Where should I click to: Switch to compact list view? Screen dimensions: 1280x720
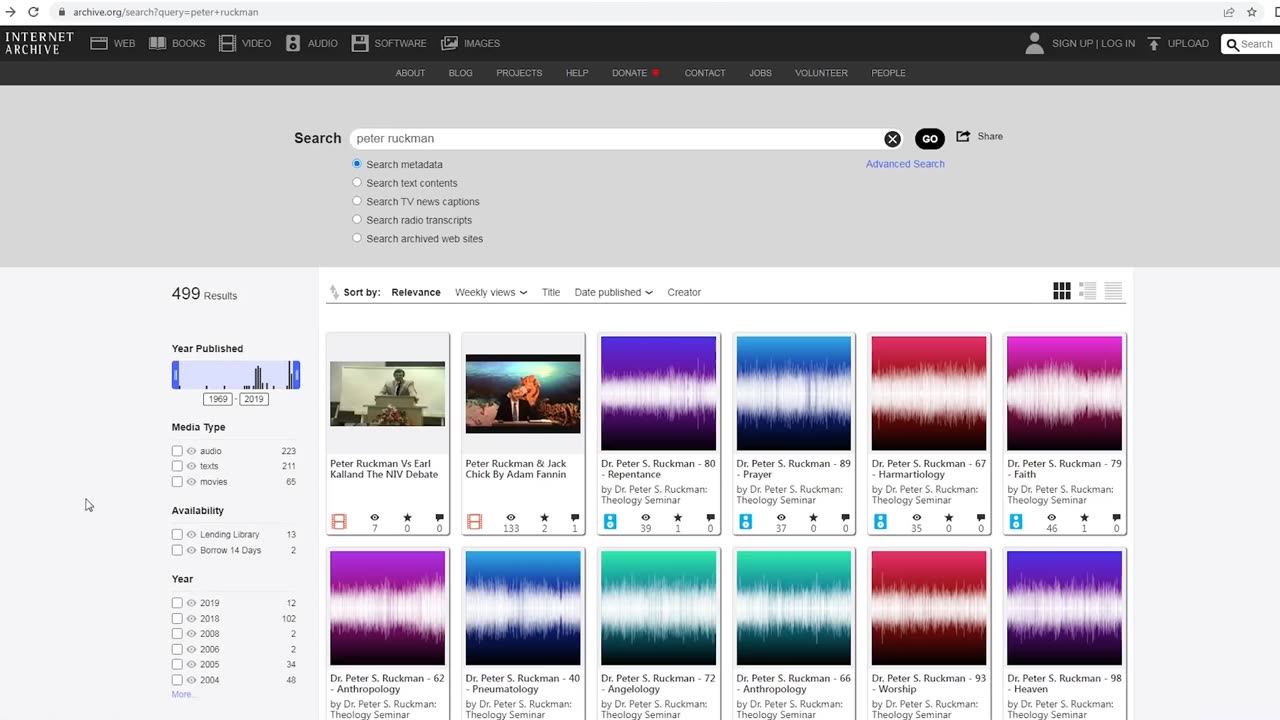pos(1113,291)
